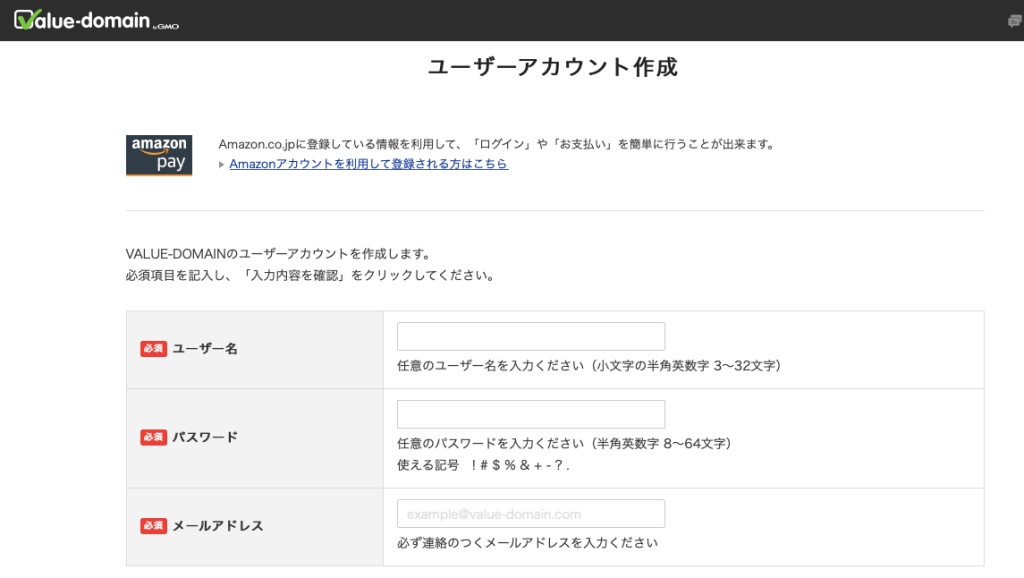Image resolution: width=1024 pixels, height=578 pixels.
Task: Click the Value-domain logo in header
Action: coord(96,20)
